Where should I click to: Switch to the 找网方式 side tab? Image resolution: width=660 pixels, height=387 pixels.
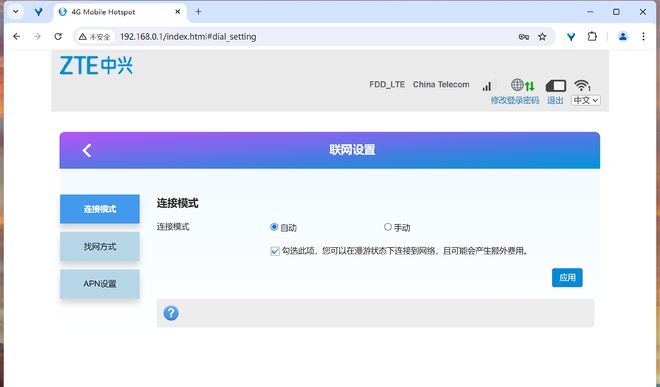(100, 246)
